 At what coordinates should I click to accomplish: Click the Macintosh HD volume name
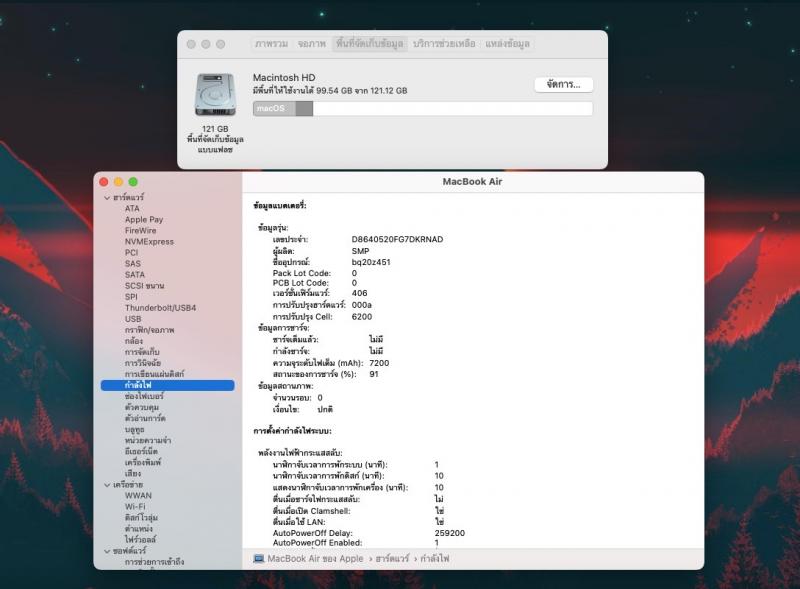(284, 78)
